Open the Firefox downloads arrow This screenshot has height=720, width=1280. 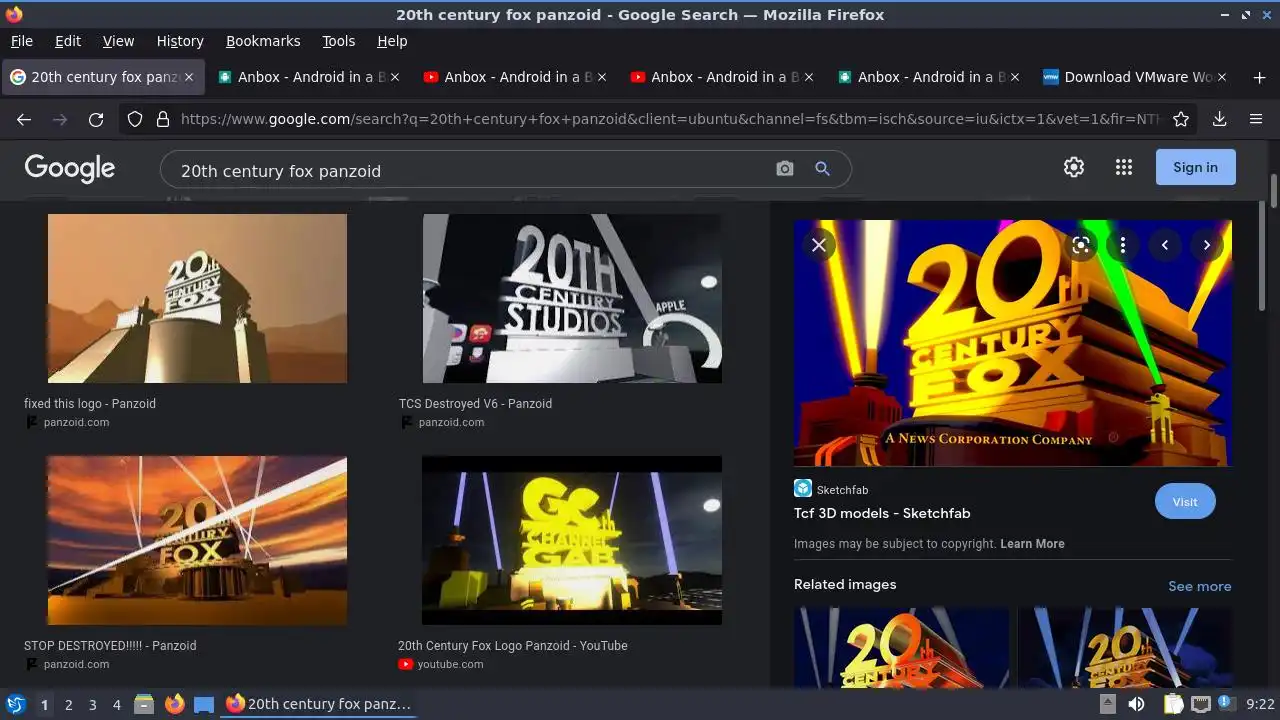(1219, 119)
